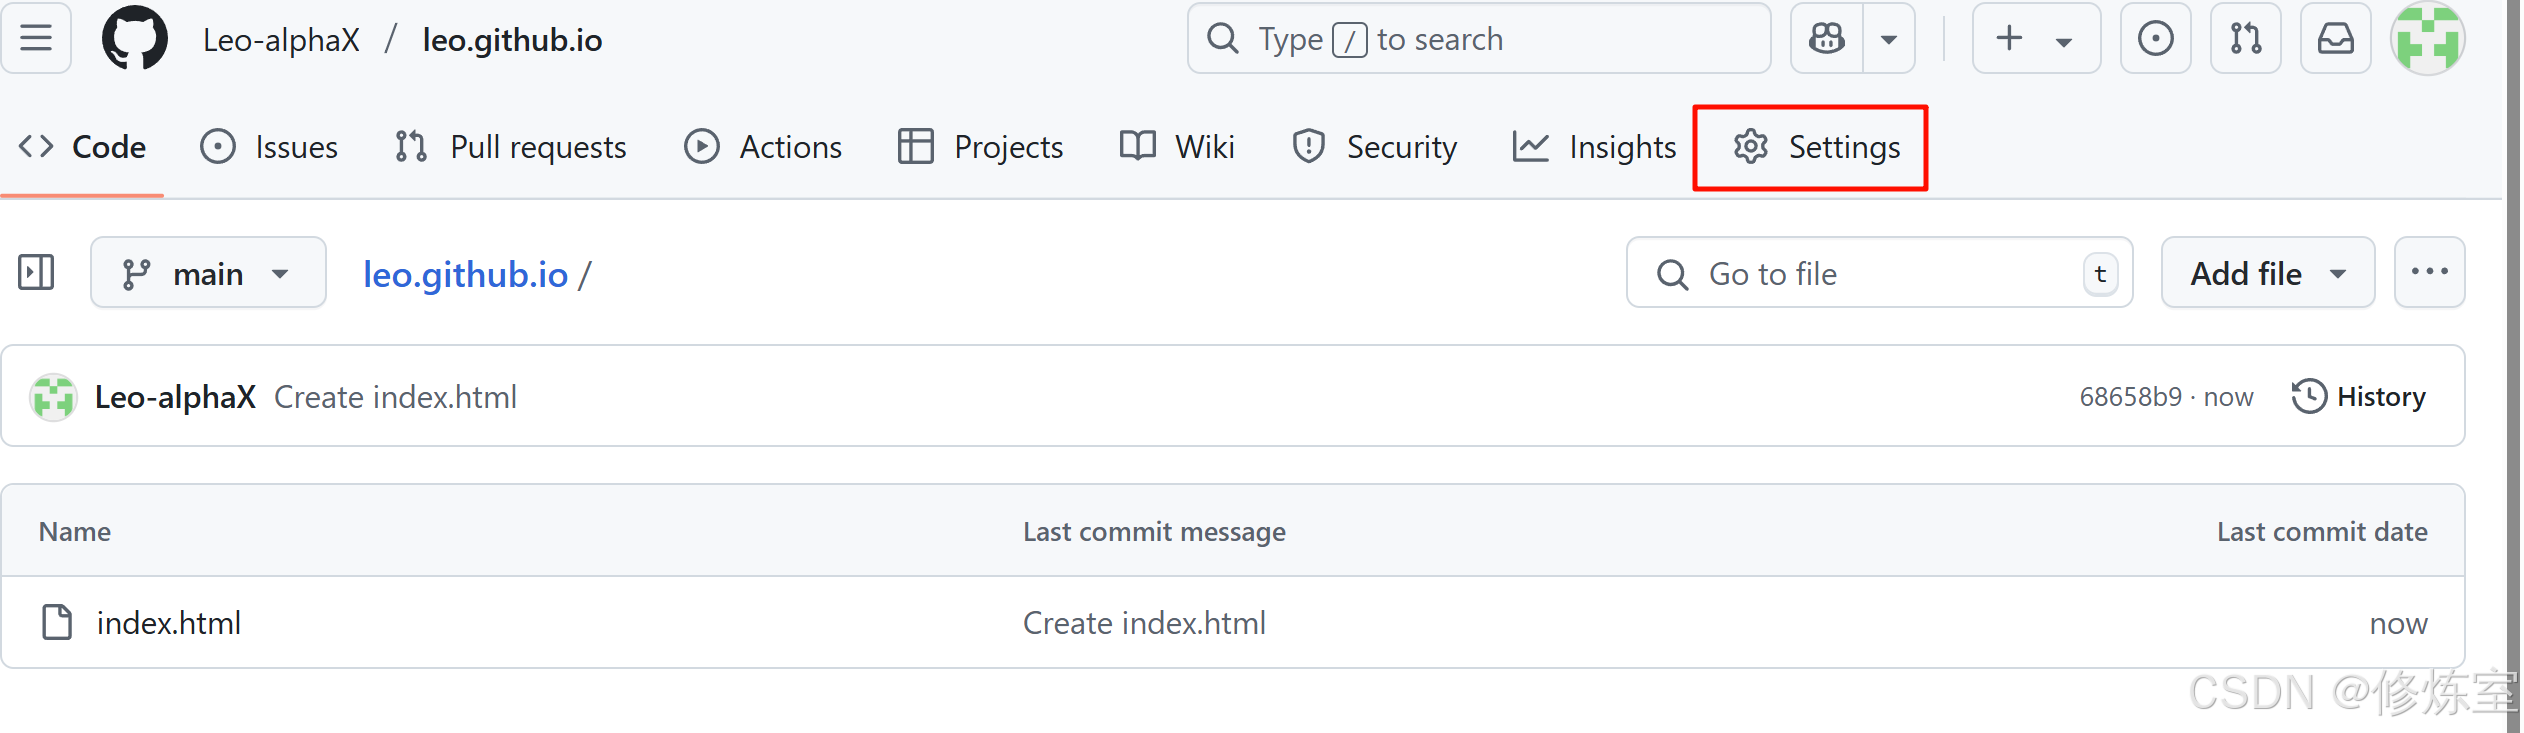
Task: Expand the Add file dropdown
Action: tap(2267, 273)
